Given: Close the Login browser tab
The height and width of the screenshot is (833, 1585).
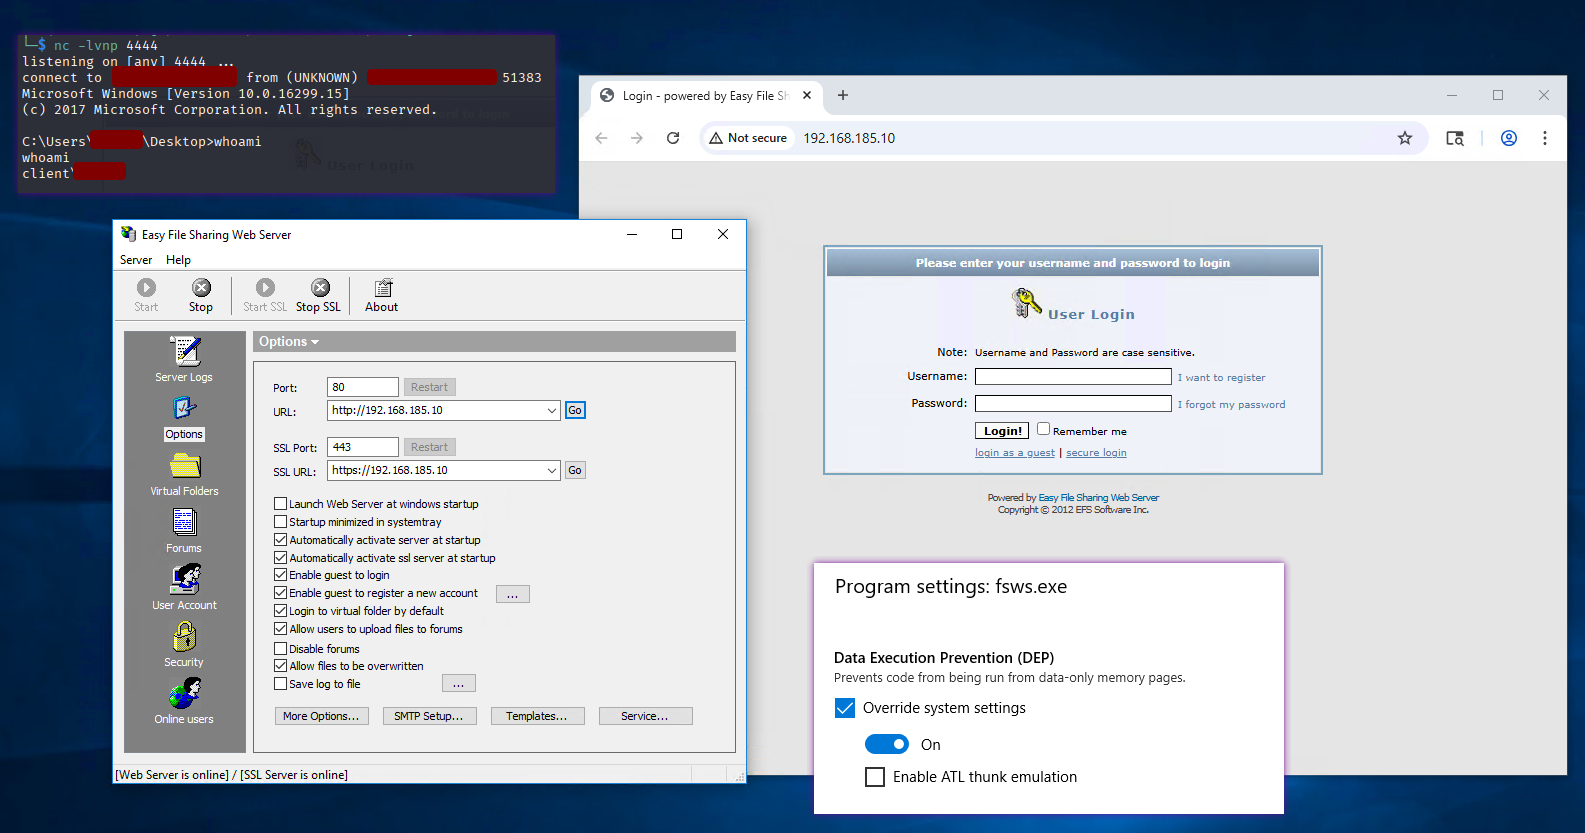Looking at the screenshot, I should coord(807,96).
